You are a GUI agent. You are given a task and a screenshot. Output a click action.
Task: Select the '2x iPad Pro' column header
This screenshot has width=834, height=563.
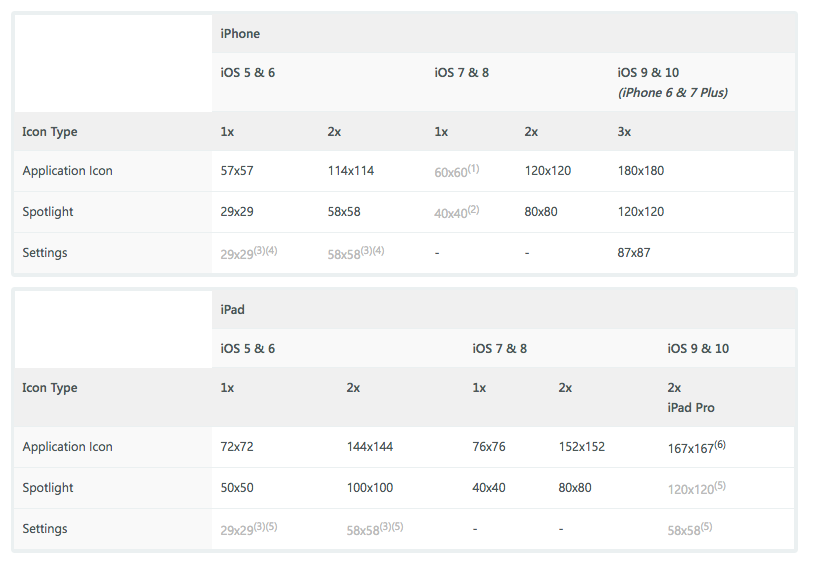pyautogui.click(x=691, y=398)
